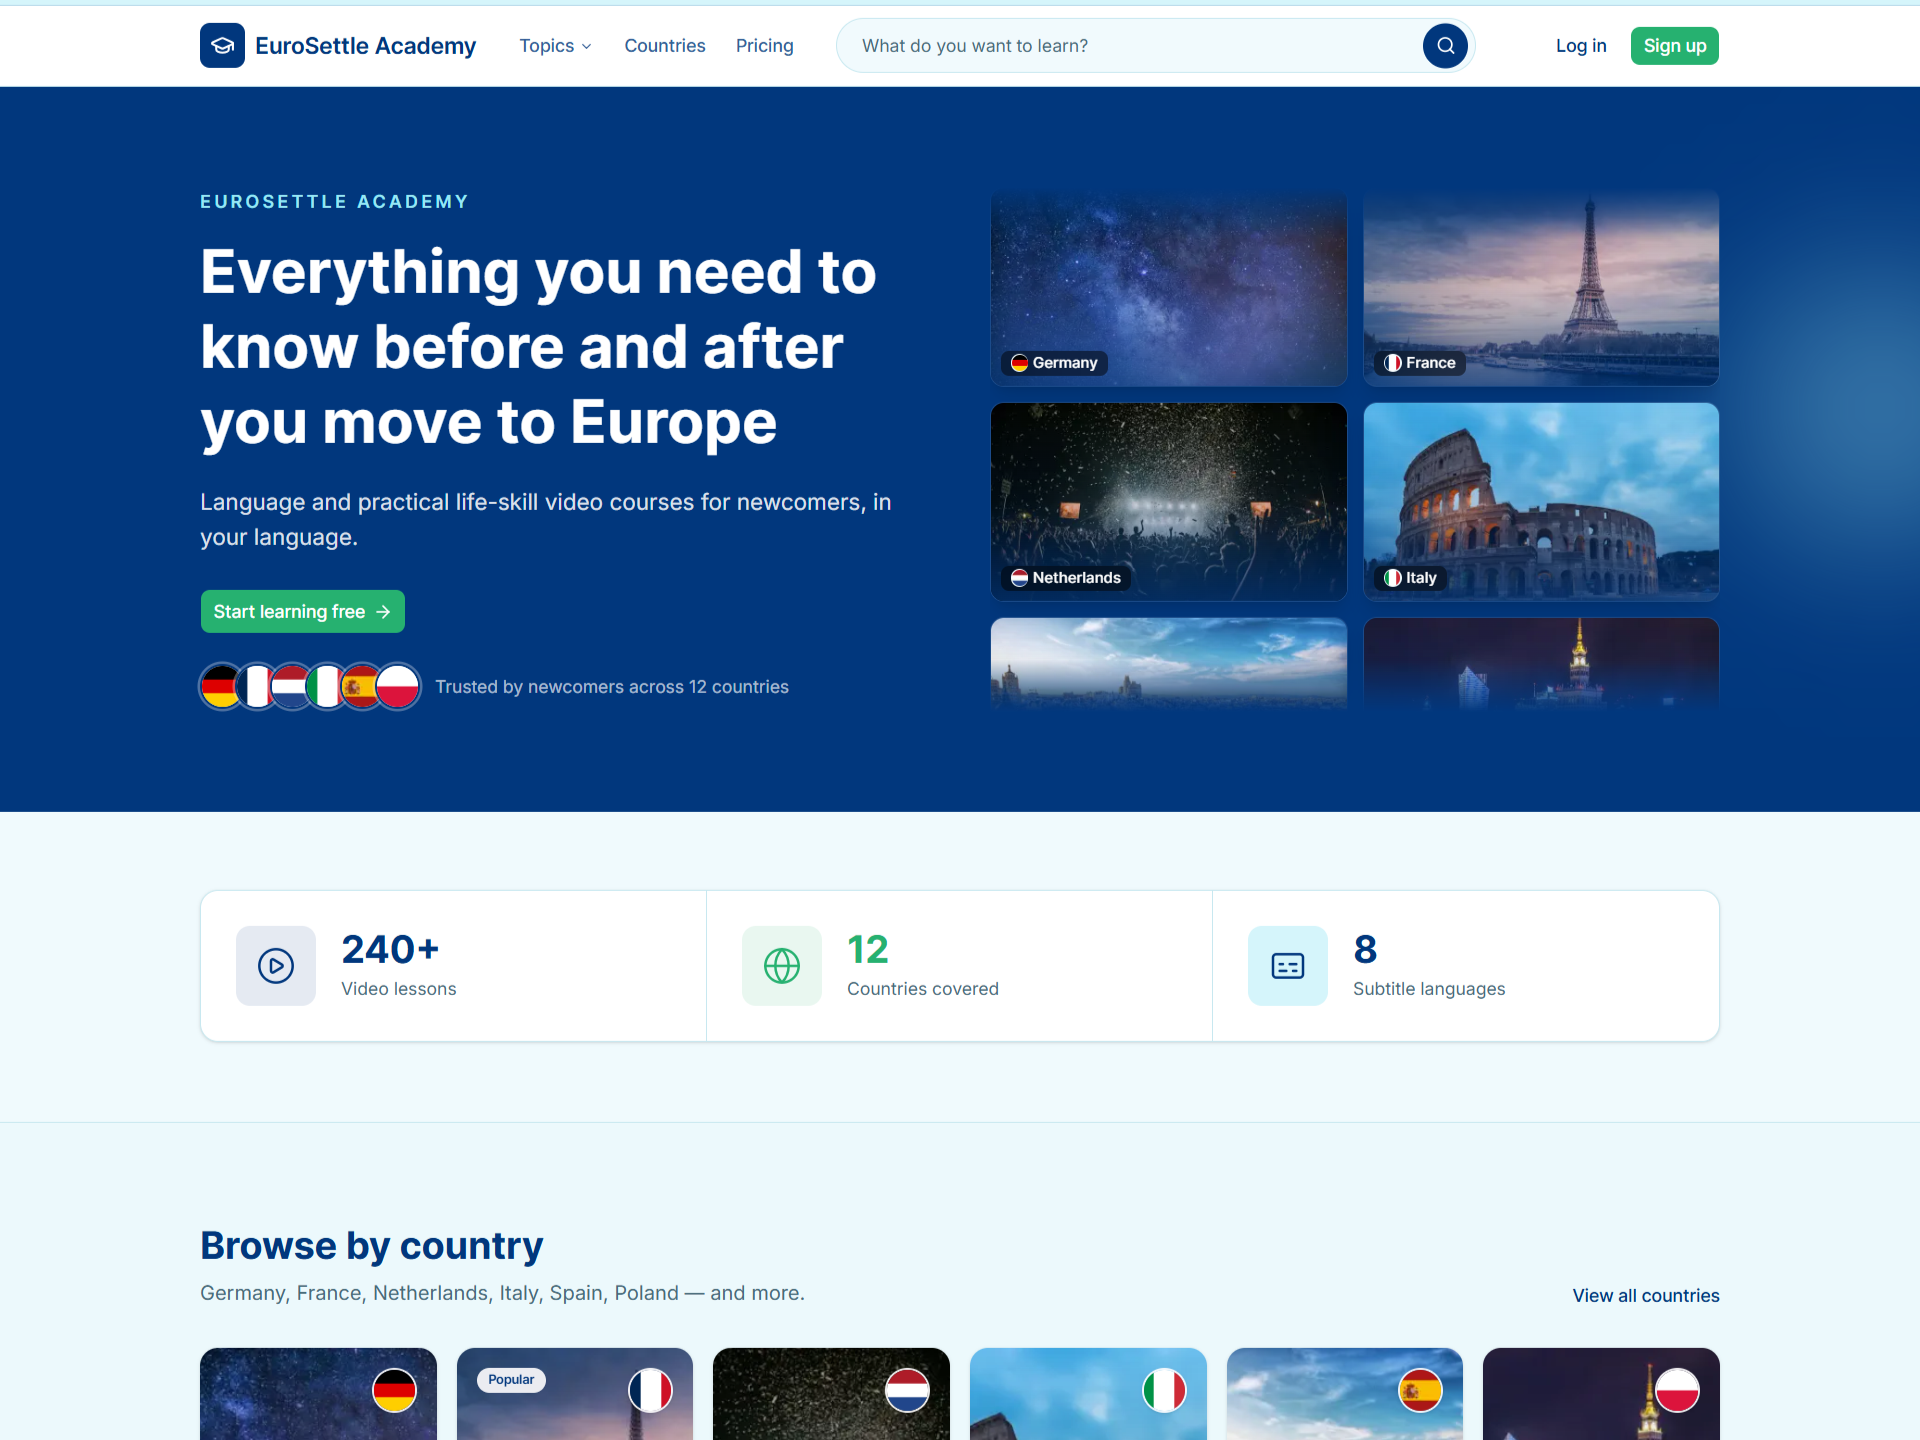The width and height of the screenshot is (1920, 1440).
Task: Click the Netherlands flag on browse card
Action: (907, 1390)
